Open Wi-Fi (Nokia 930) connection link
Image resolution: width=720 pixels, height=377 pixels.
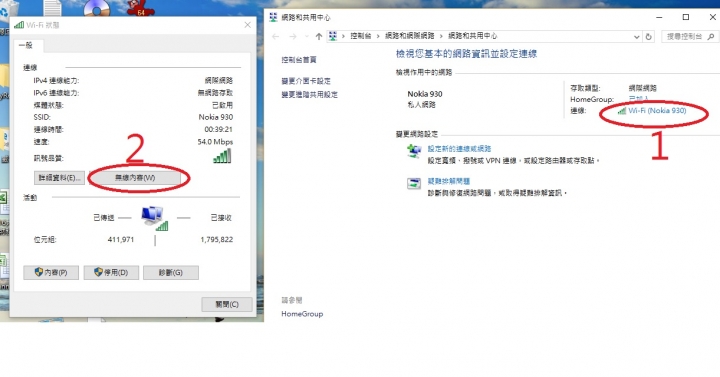pyautogui.click(x=657, y=111)
